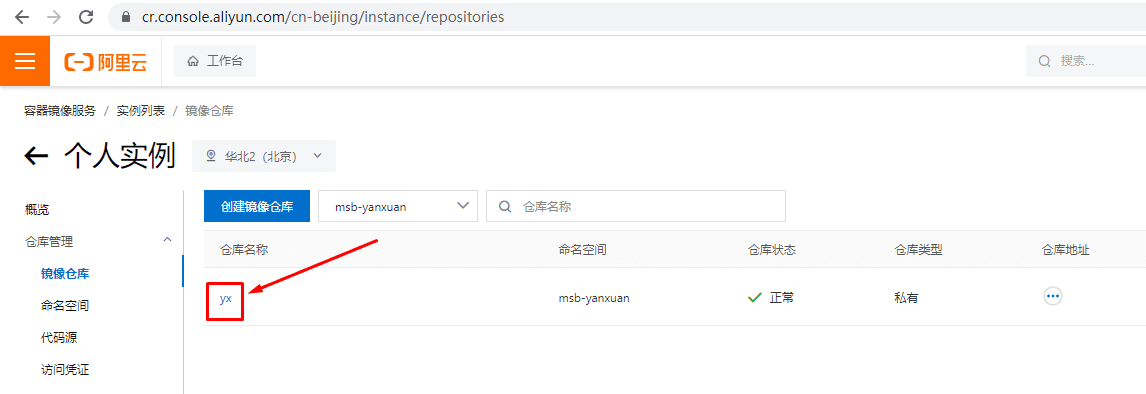
Task: Click the 仓库名称 search field
Action: point(636,206)
